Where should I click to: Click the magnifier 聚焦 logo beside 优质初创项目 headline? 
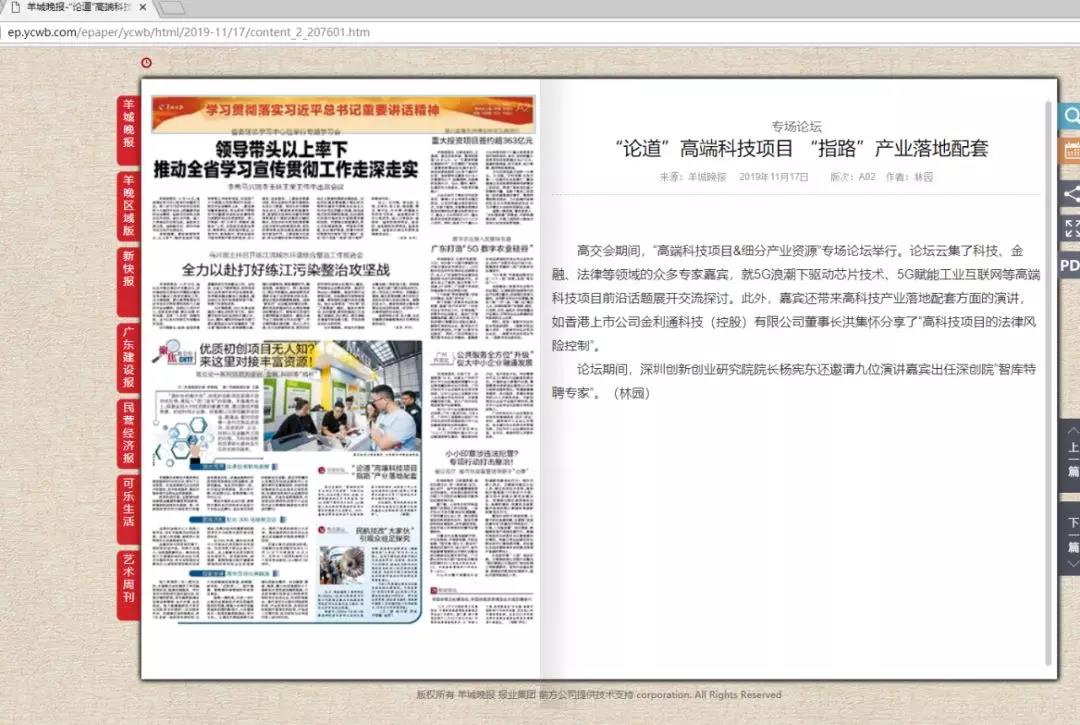point(176,355)
